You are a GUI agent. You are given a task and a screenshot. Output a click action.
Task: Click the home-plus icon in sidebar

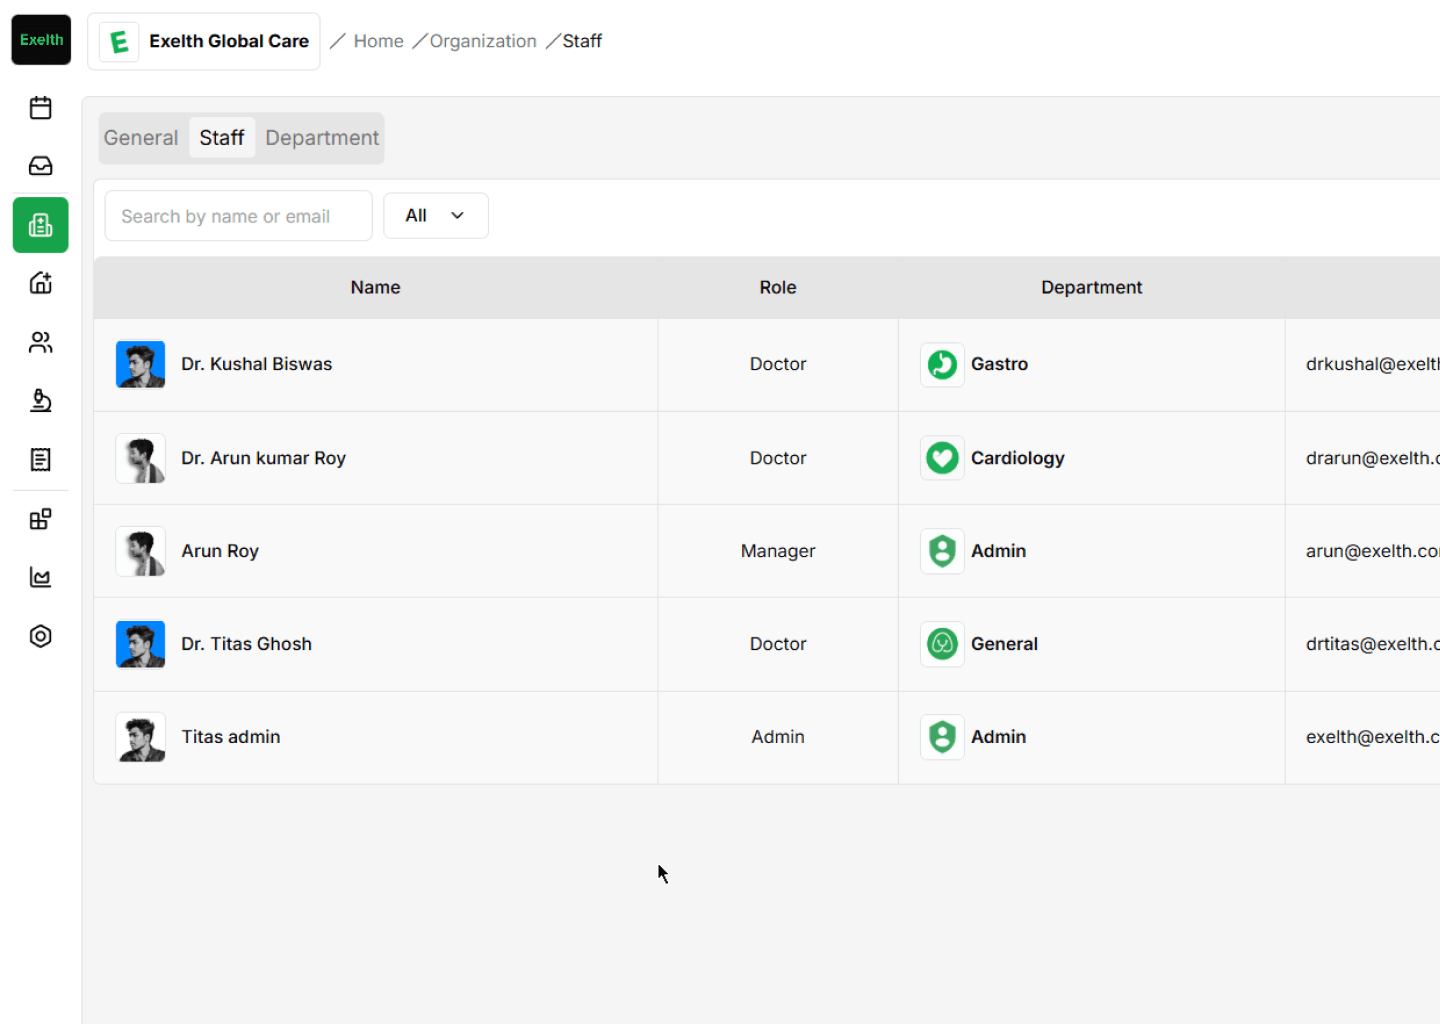41,283
